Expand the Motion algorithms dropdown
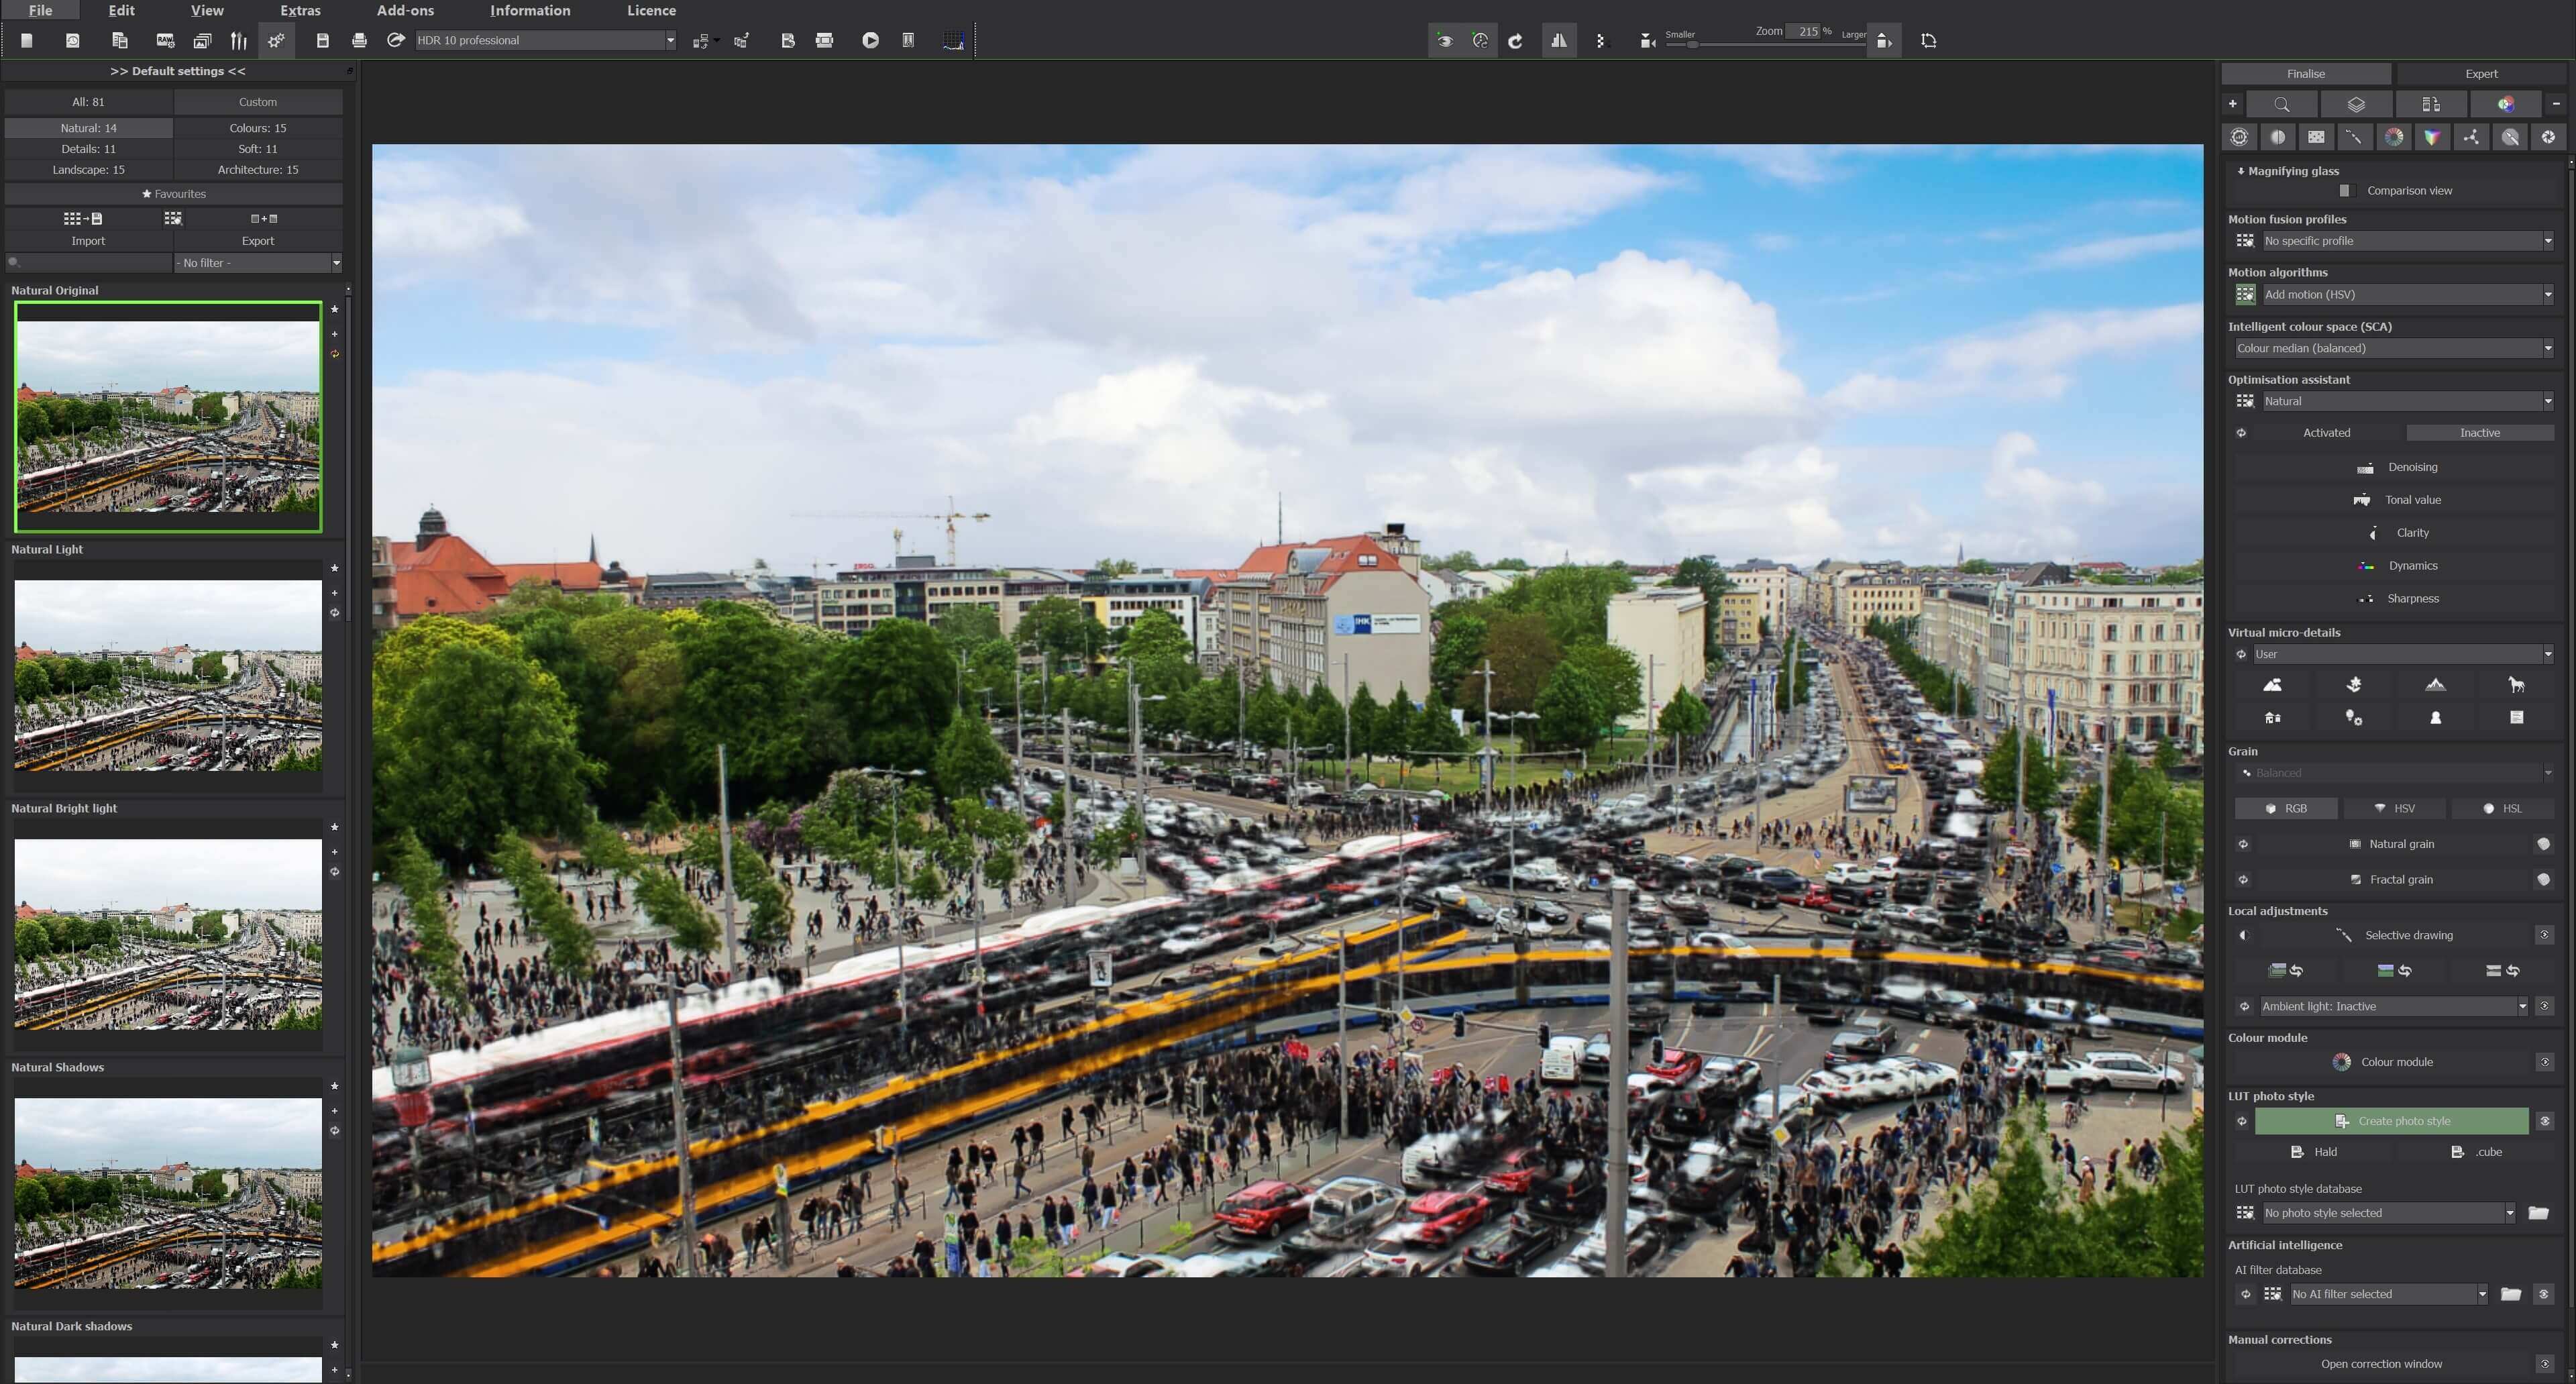This screenshot has width=2576, height=1384. click(x=2547, y=294)
